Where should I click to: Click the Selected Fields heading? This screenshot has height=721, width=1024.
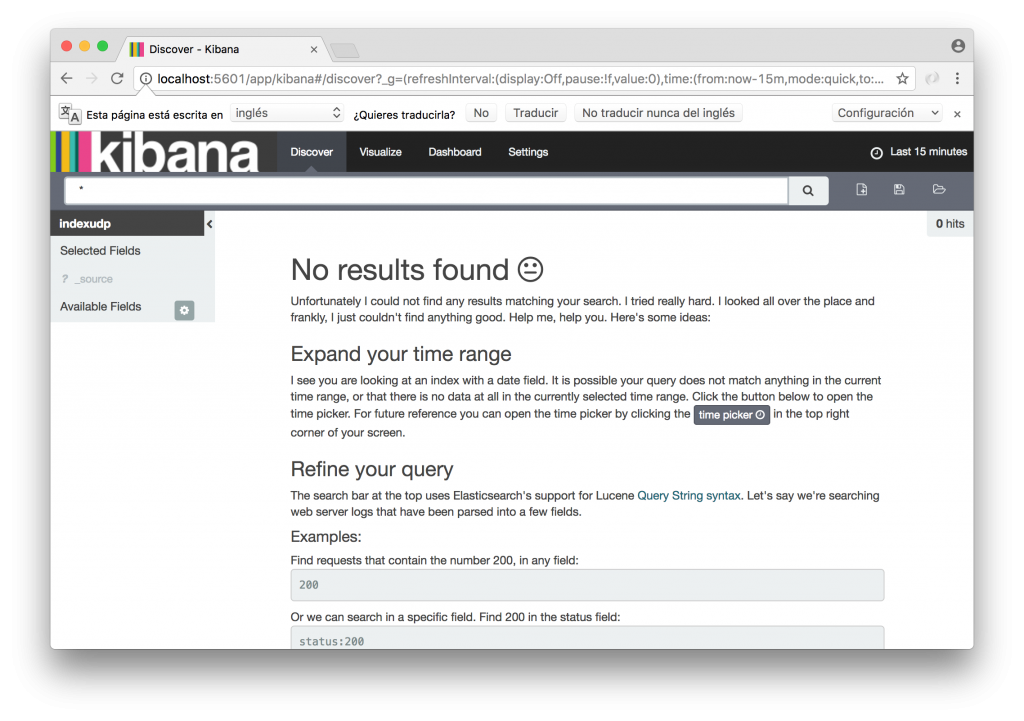coord(100,251)
